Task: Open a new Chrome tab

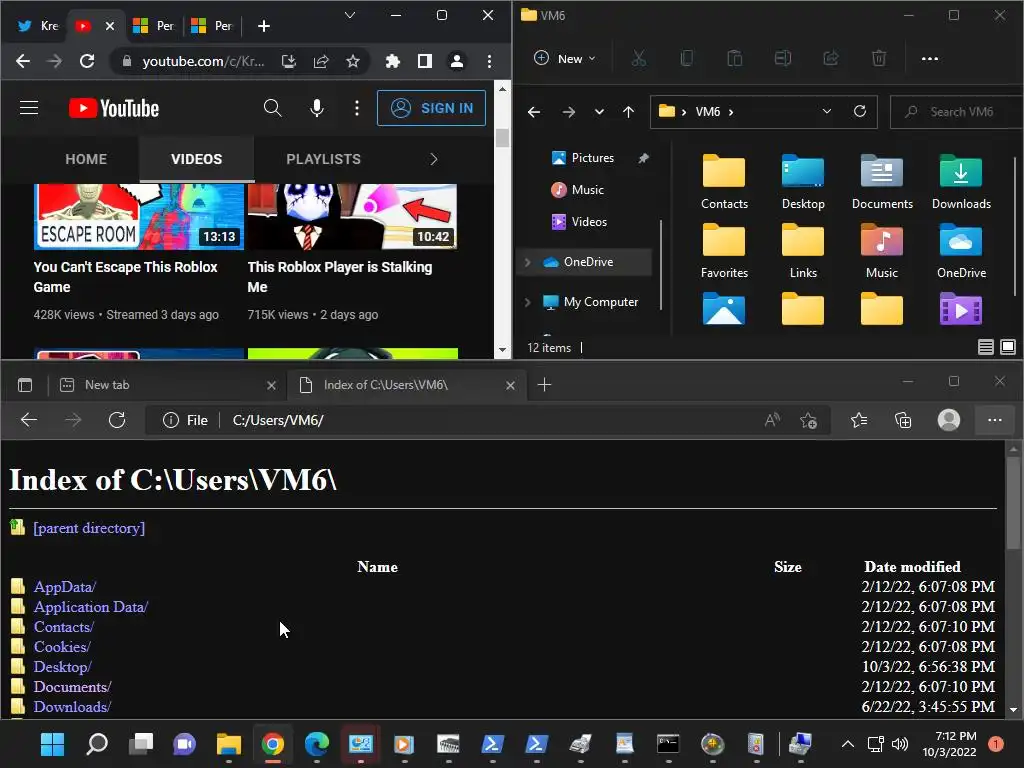Action: (x=264, y=26)
